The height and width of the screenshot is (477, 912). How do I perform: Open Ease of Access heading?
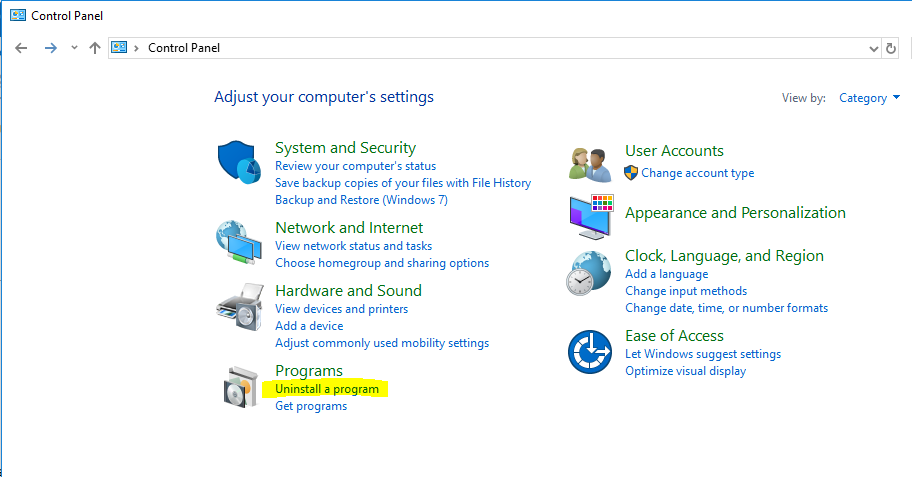tap(674, 336)
